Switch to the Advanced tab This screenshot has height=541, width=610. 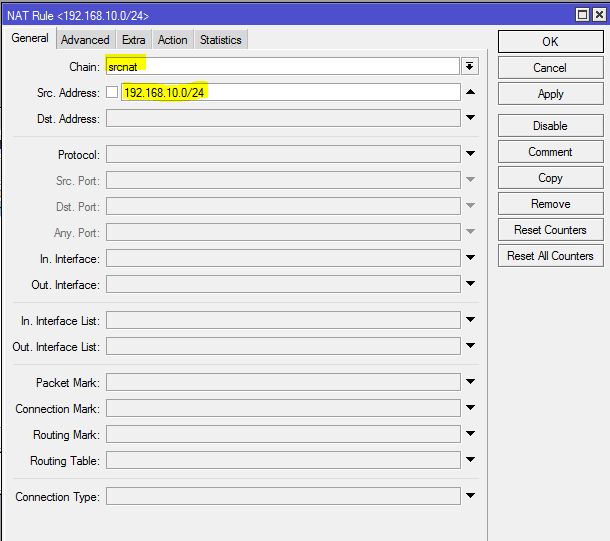tap(86, 40)
